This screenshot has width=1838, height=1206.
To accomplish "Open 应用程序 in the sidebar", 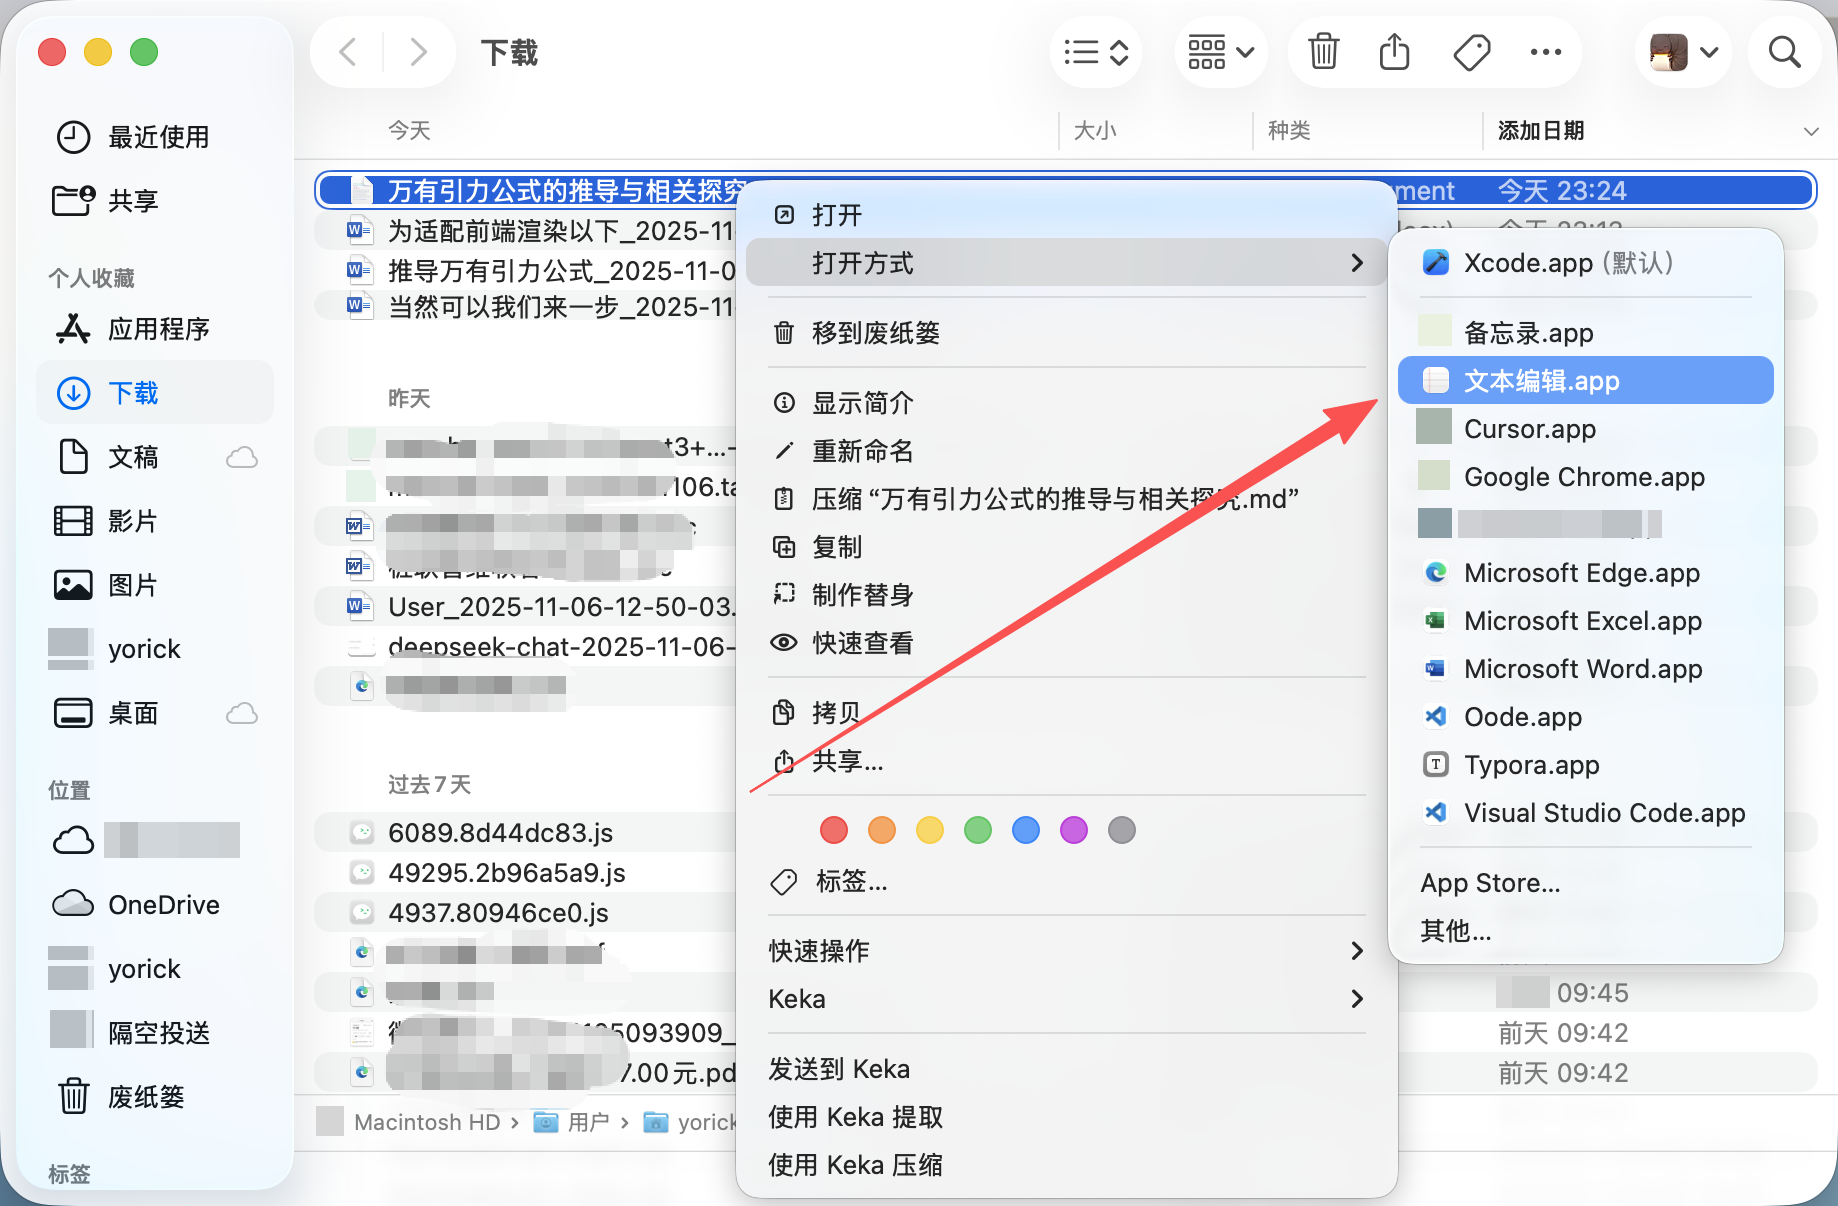I will (158, 329).
